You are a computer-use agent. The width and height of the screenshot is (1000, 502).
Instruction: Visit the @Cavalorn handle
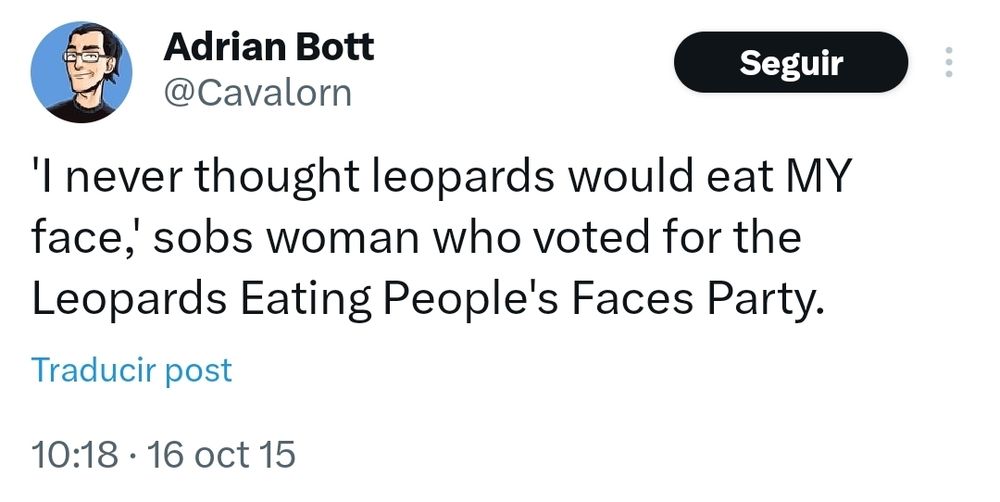pyautogui.click(x=258, y=93)
